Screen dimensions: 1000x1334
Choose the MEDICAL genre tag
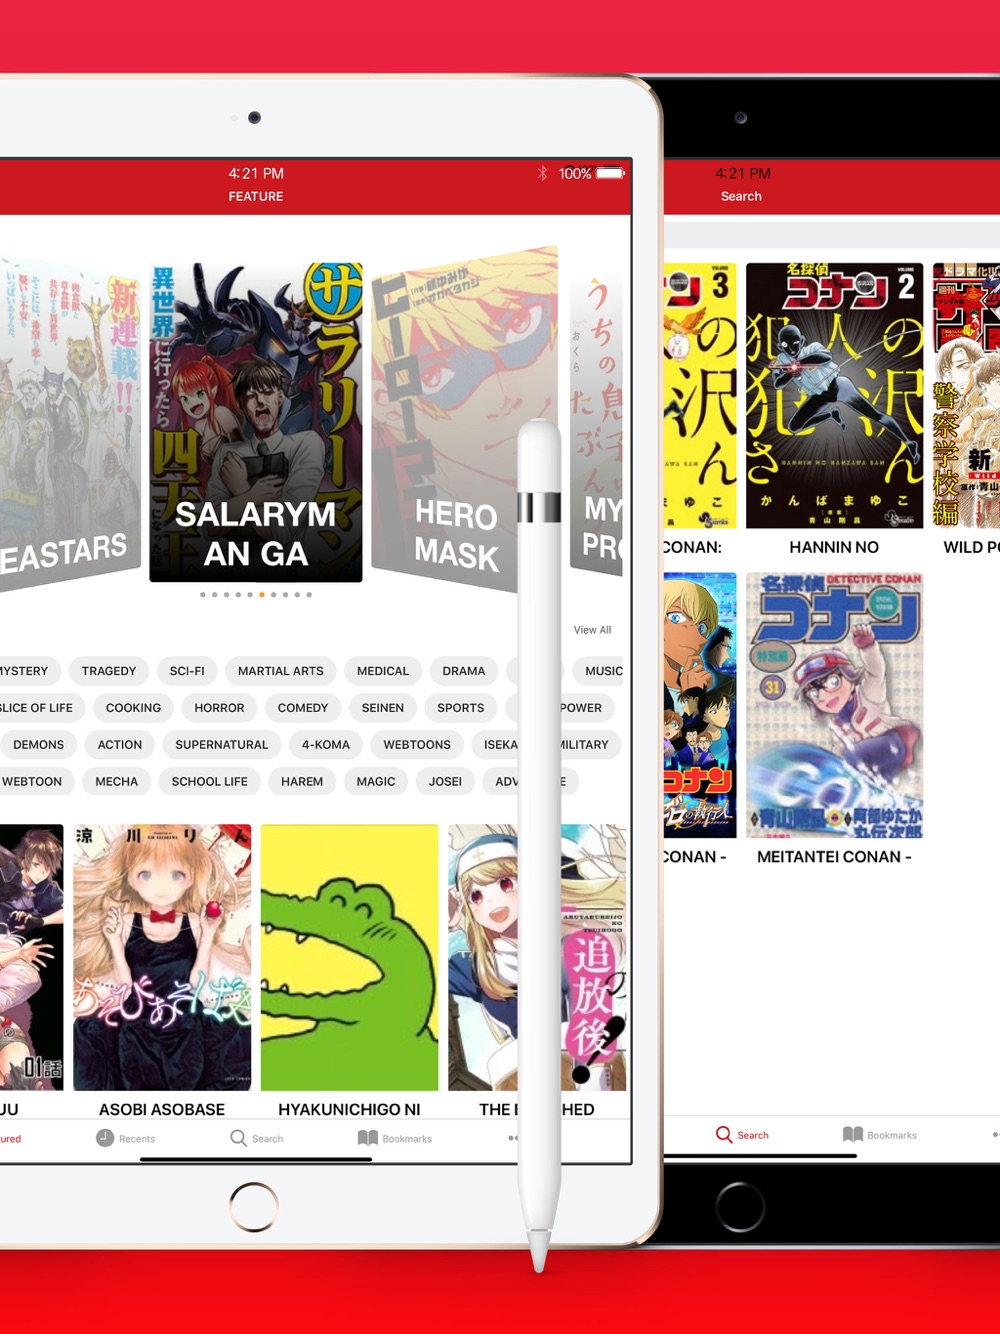coord(383,671)
